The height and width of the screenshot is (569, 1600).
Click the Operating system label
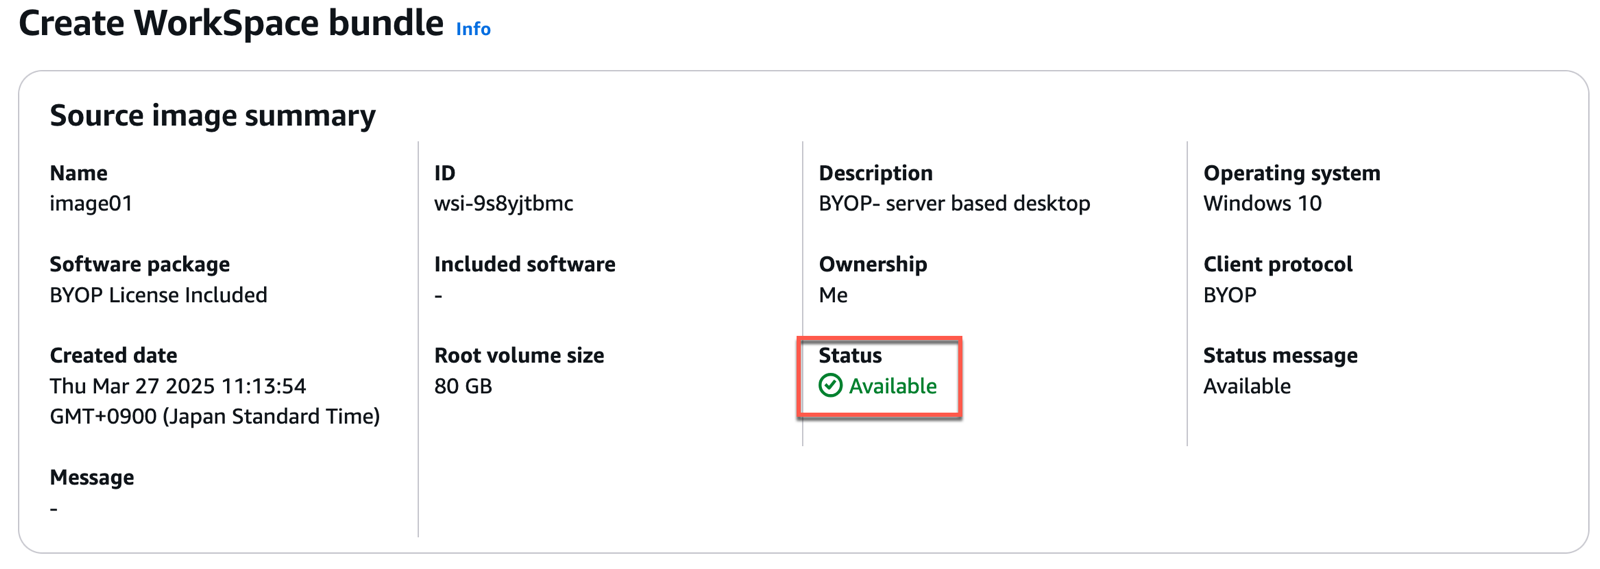[1291, 173]
